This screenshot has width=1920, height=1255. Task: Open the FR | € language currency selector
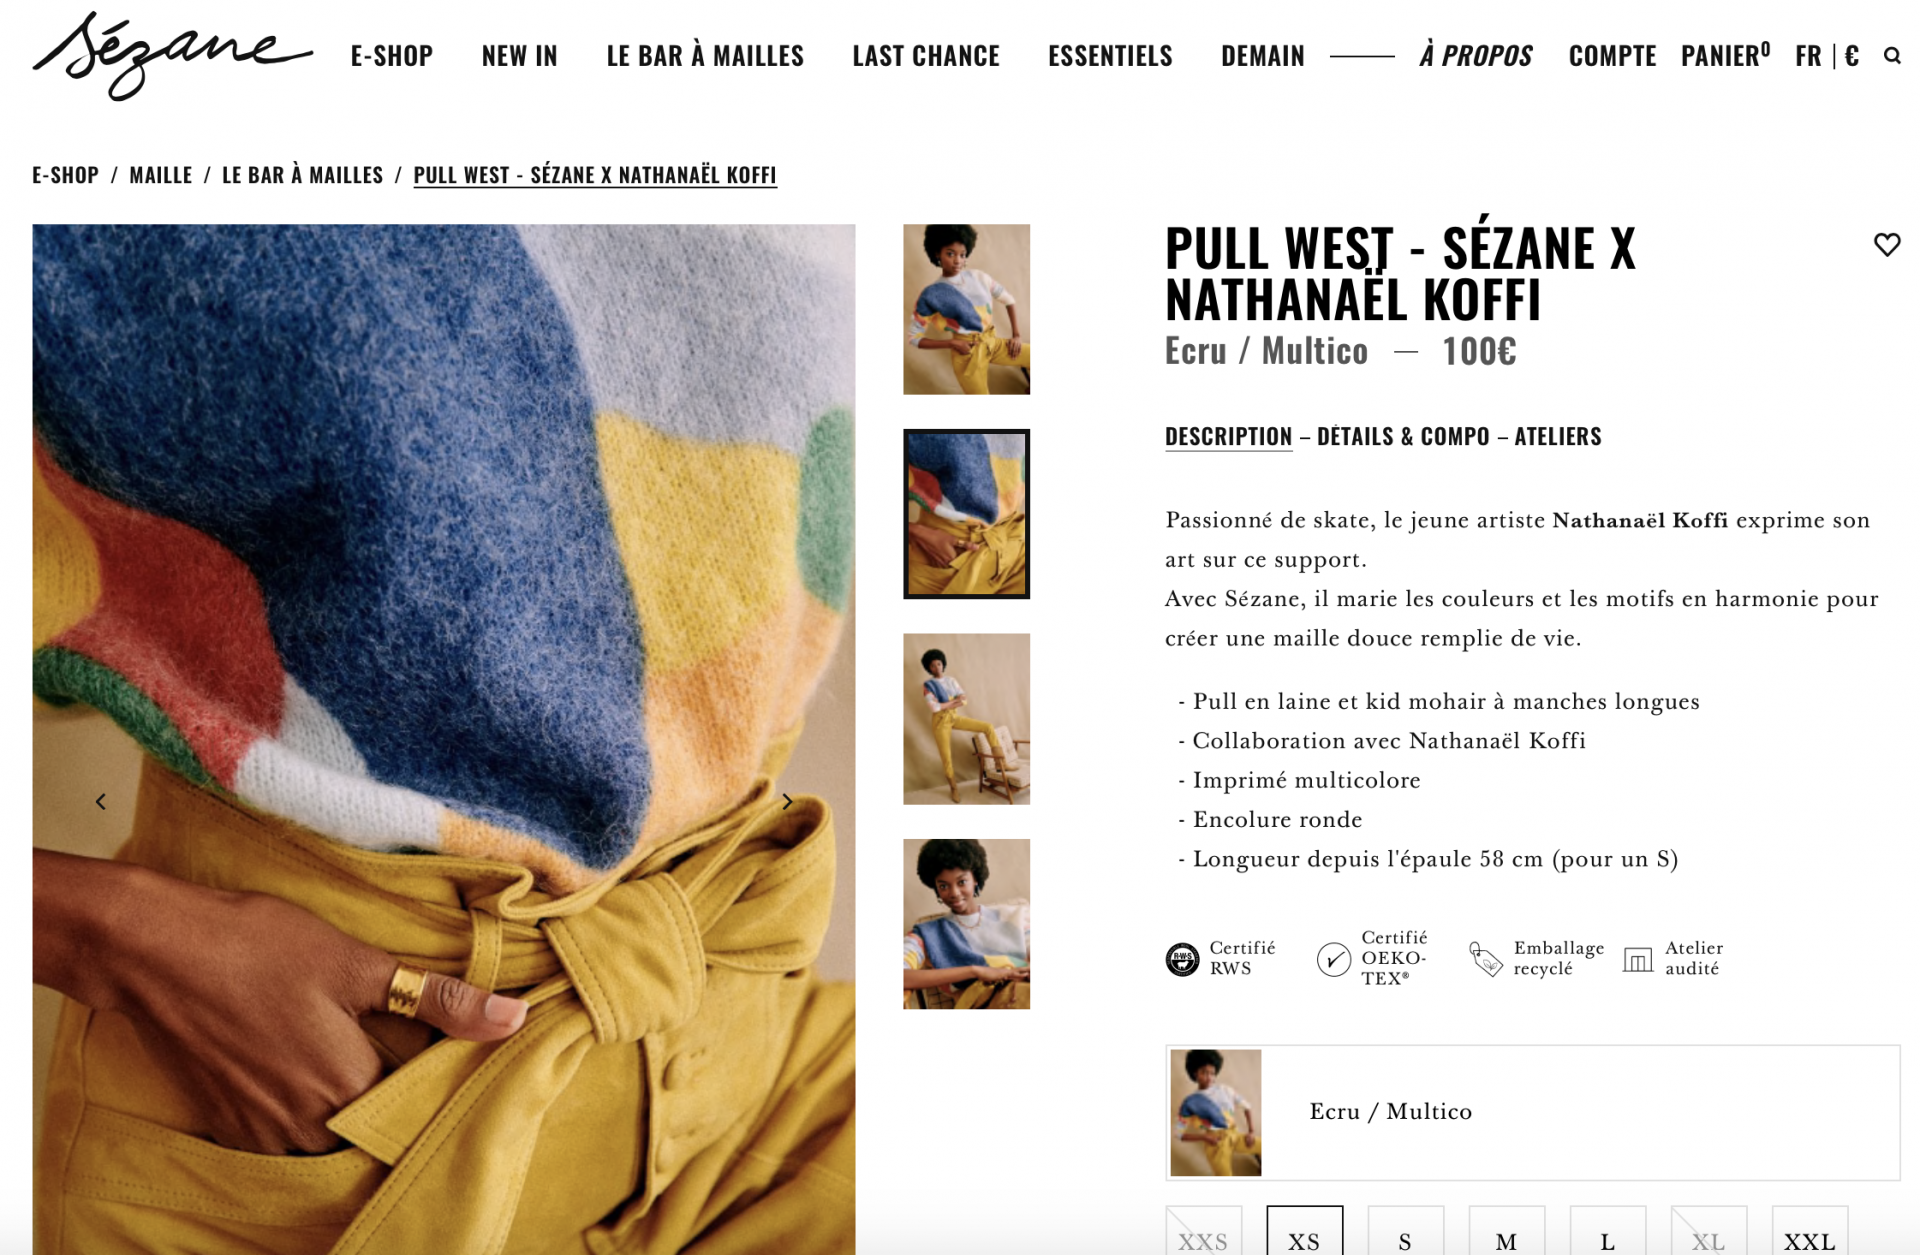[x=1826, y=56]
